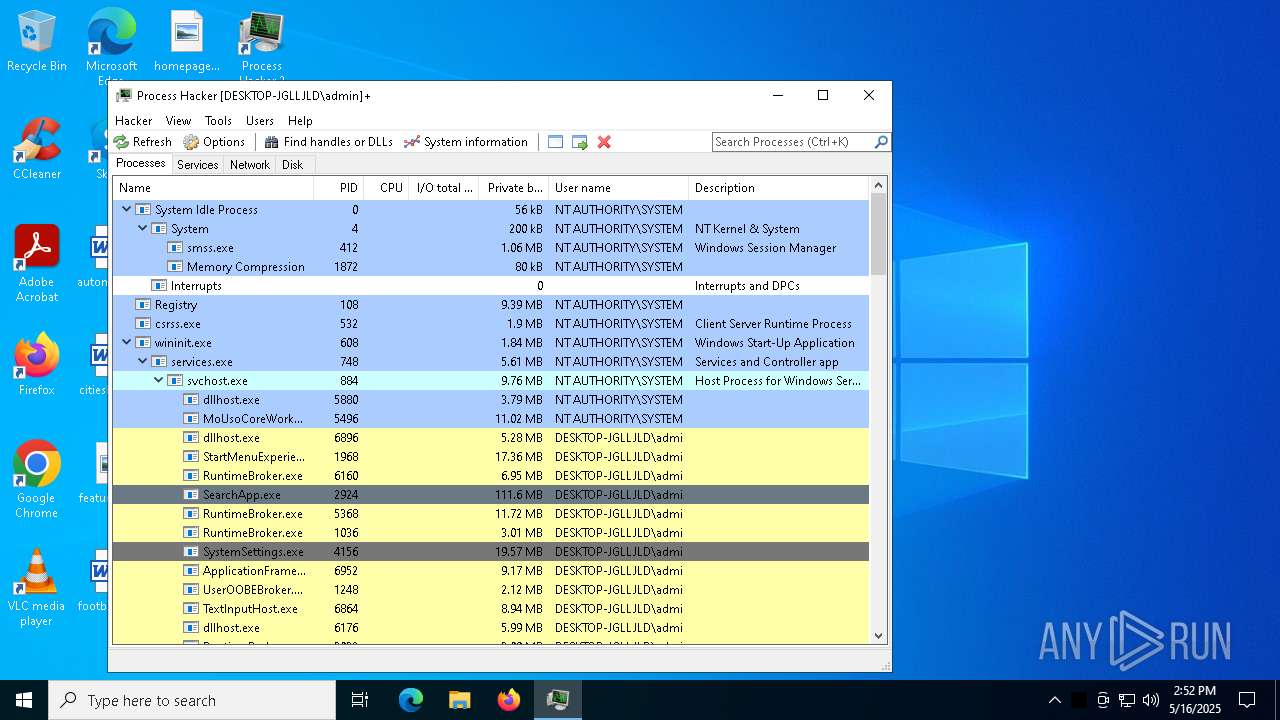
Task: Open the View menu
Action: point(179,121)
